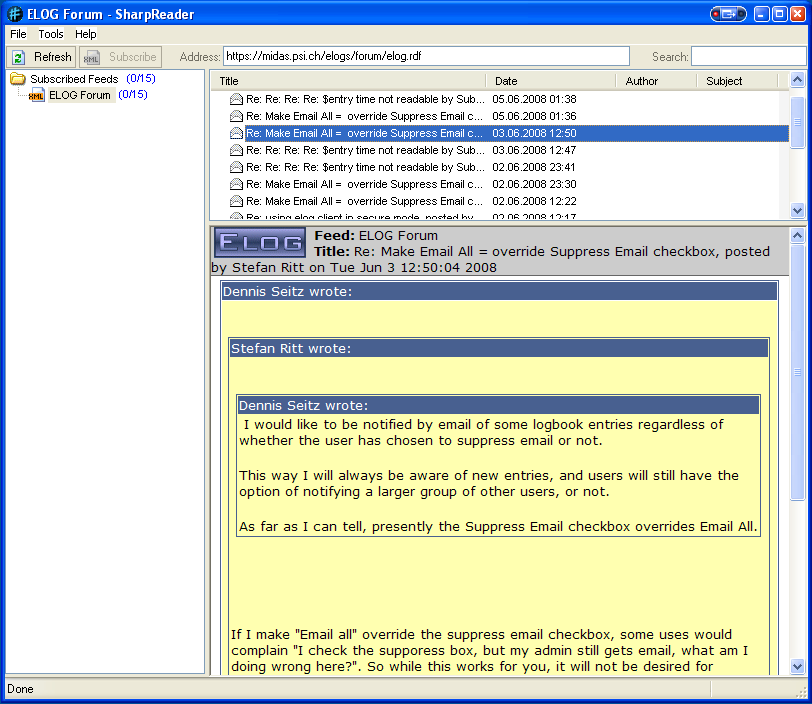Click envelope icon of 02.06.2008 12:22 entry
This screenshot has height=704, width=812.
click(x=236, y=201)
